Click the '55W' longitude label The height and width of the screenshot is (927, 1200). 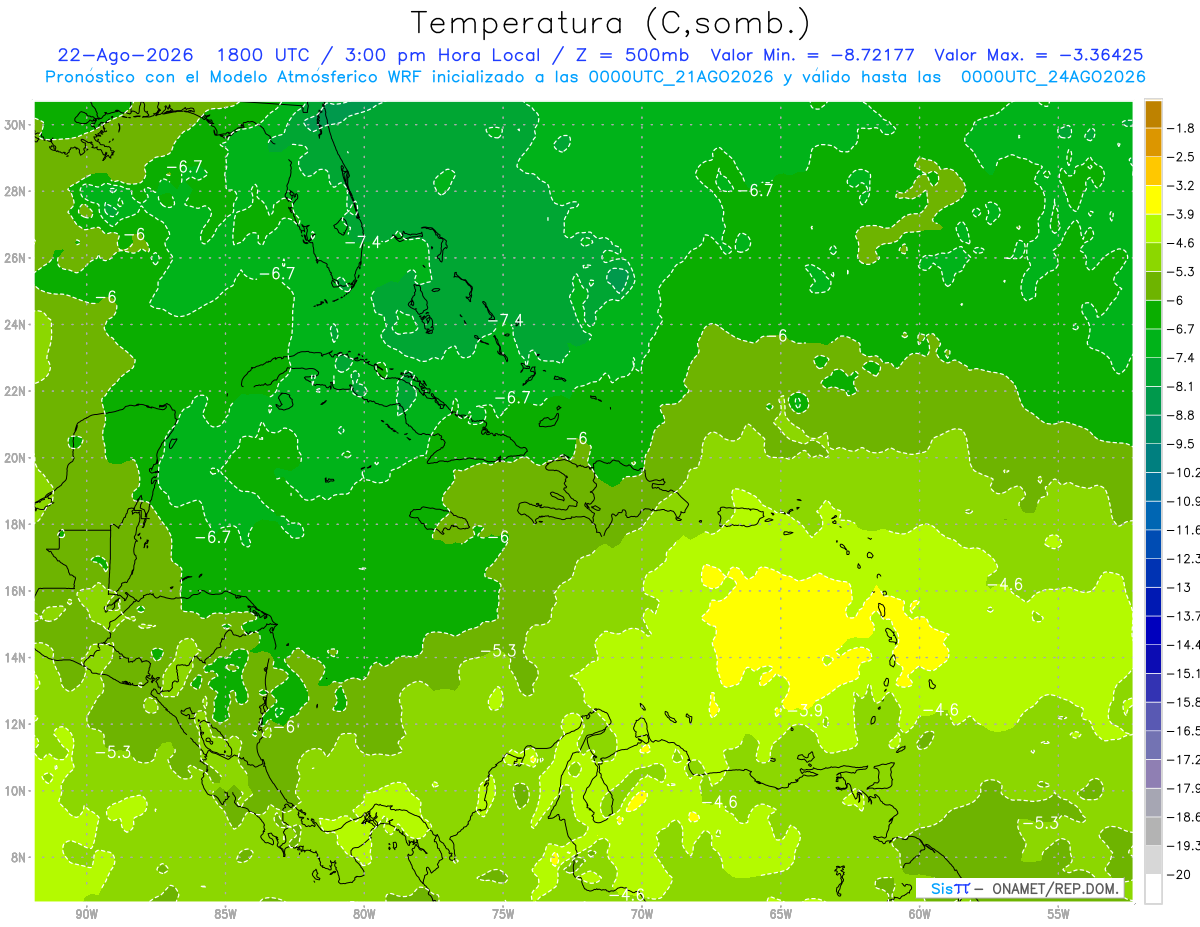point(1059,914)
